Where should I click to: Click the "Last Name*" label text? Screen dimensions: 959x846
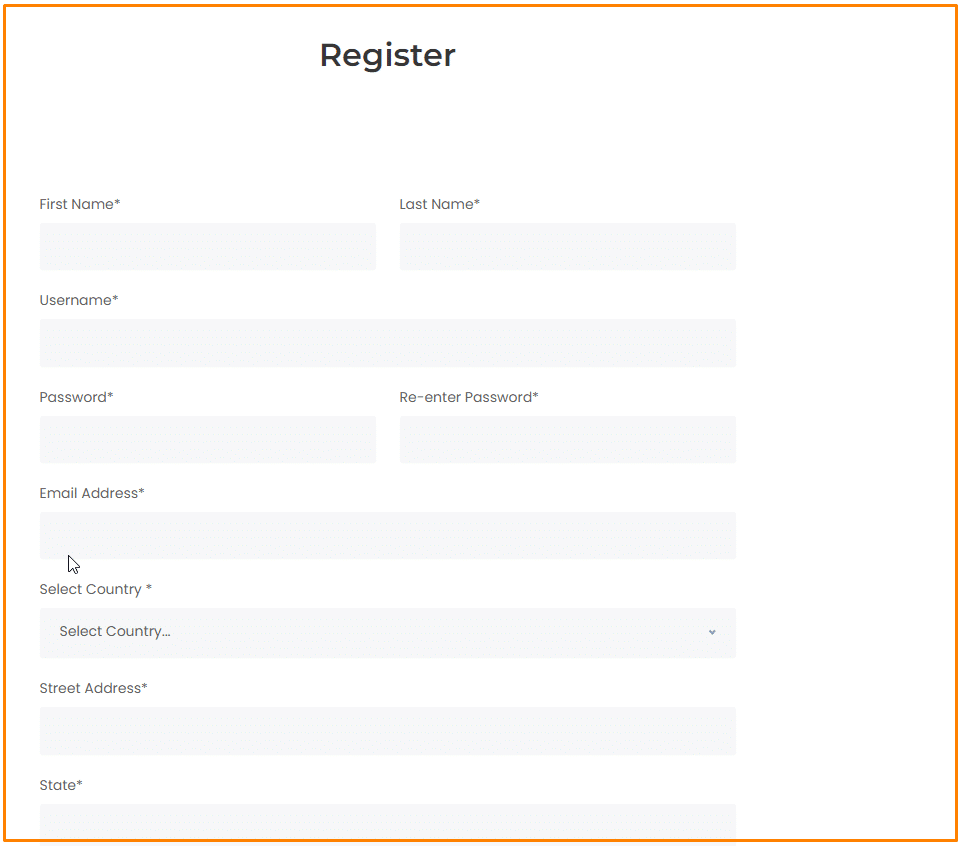click(x=439, y=204)
